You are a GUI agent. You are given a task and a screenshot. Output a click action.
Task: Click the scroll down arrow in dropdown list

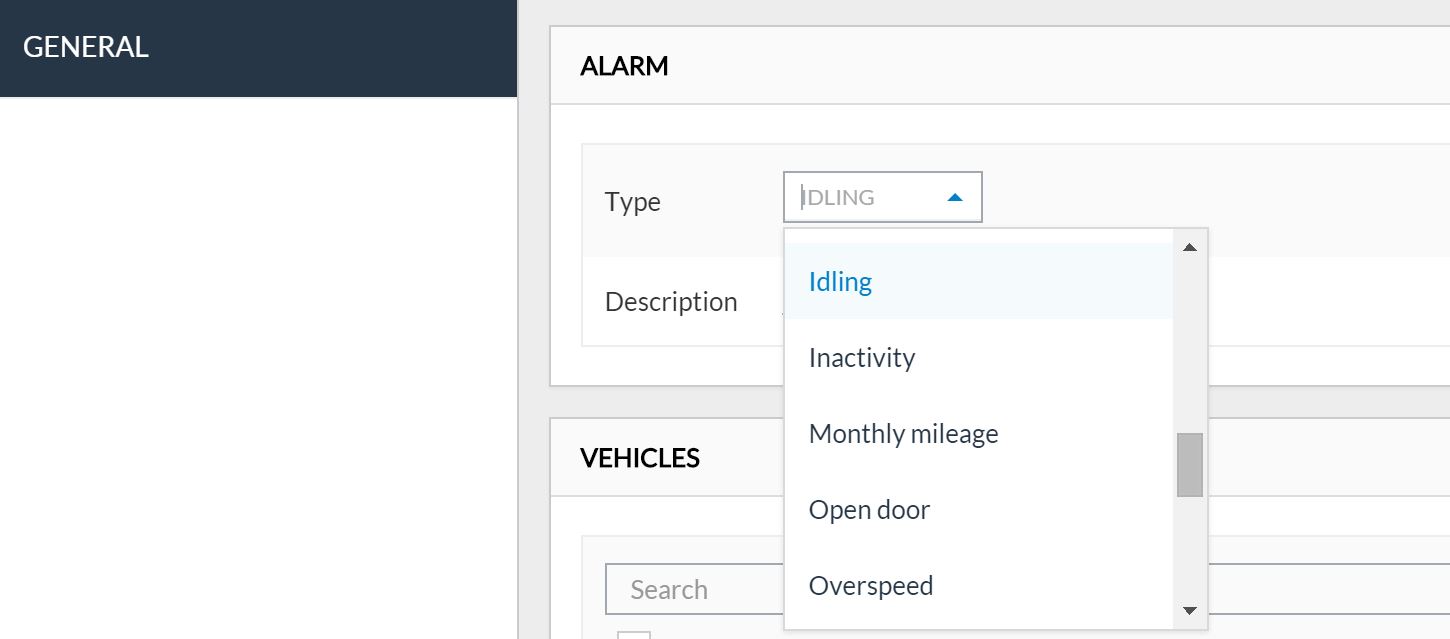1189,610
